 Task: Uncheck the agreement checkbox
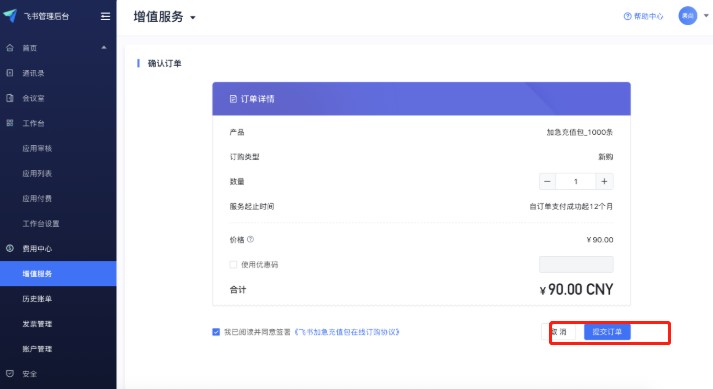216,332
